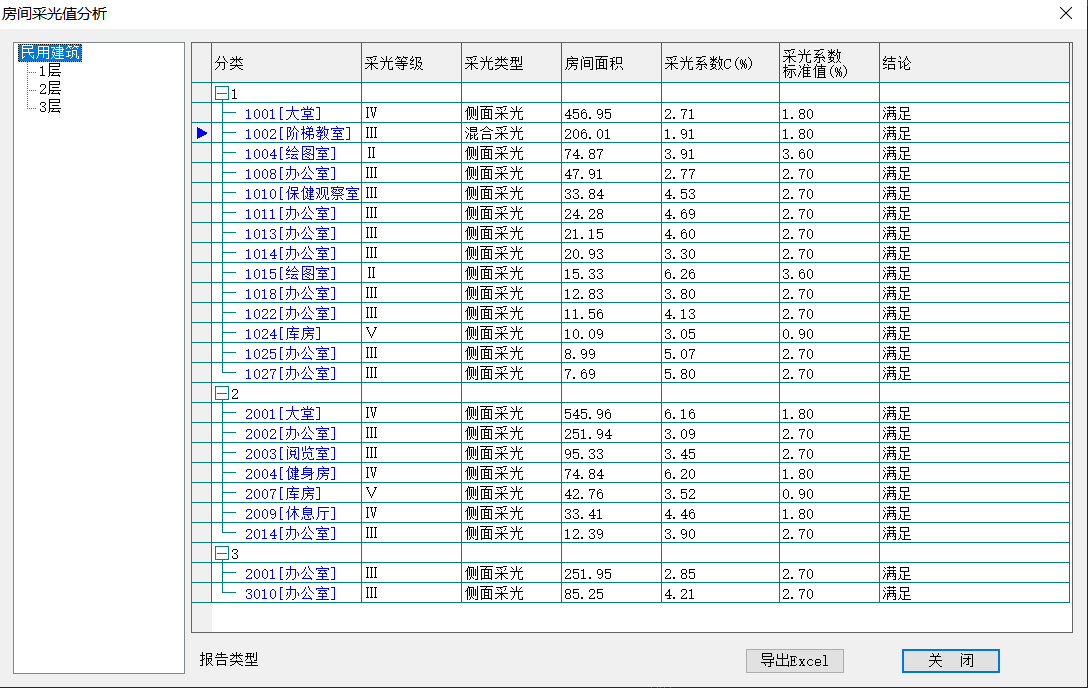Open room link 1004[绘图室]
This screenshot has height=688, width=1088.
pyautogui.click(x=290, y=154)
